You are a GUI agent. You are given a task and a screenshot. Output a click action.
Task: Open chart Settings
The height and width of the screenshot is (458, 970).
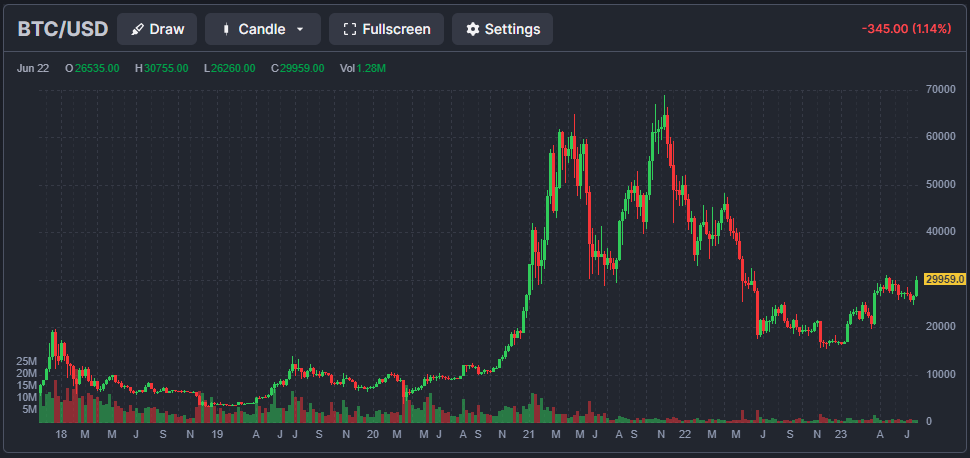coord(502,29)
